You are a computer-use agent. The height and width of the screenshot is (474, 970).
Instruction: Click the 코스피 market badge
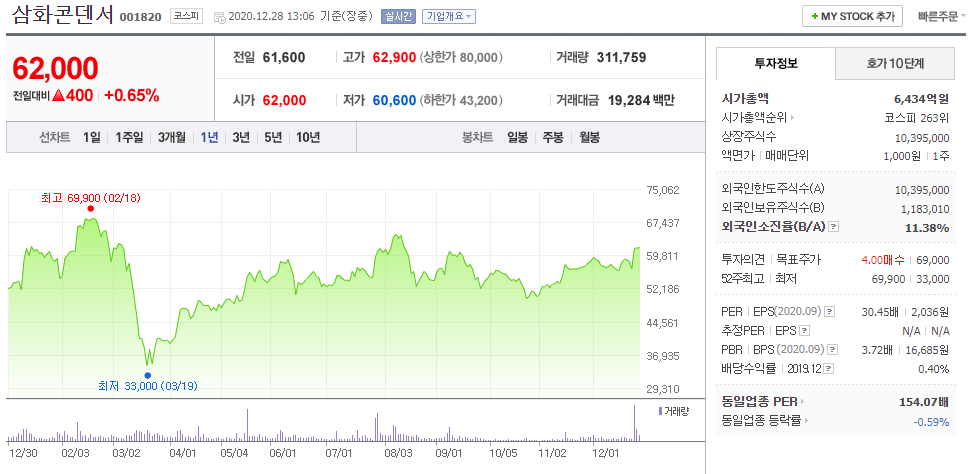(x=186, y=17)
